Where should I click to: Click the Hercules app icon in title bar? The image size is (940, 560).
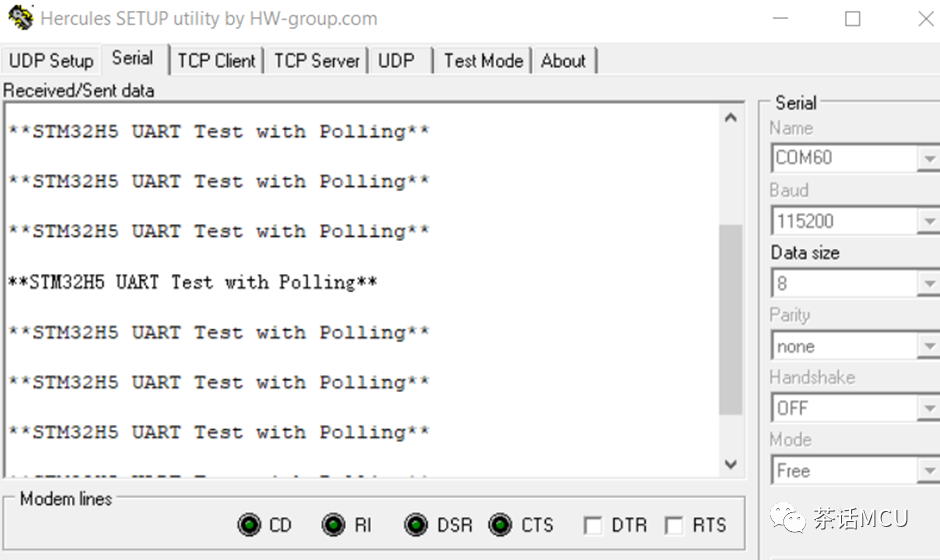(20, 18)
